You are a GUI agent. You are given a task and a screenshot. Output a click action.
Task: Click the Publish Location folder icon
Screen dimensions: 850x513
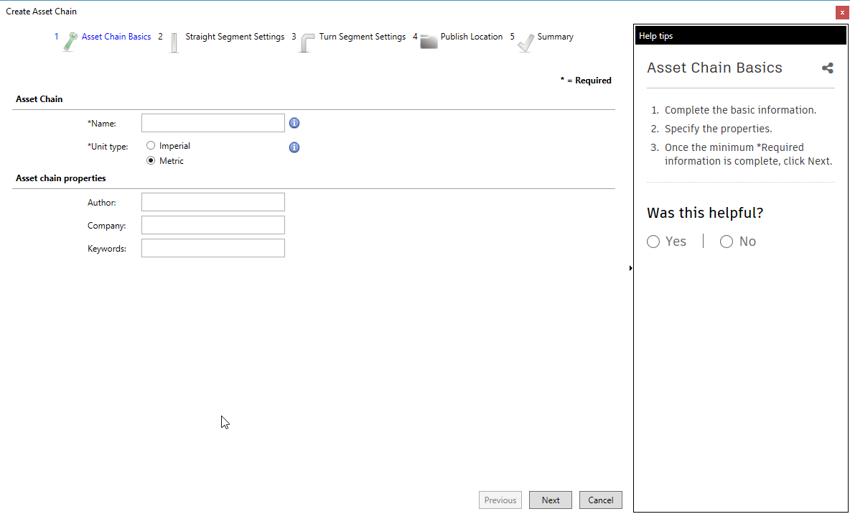click(428, 42)
